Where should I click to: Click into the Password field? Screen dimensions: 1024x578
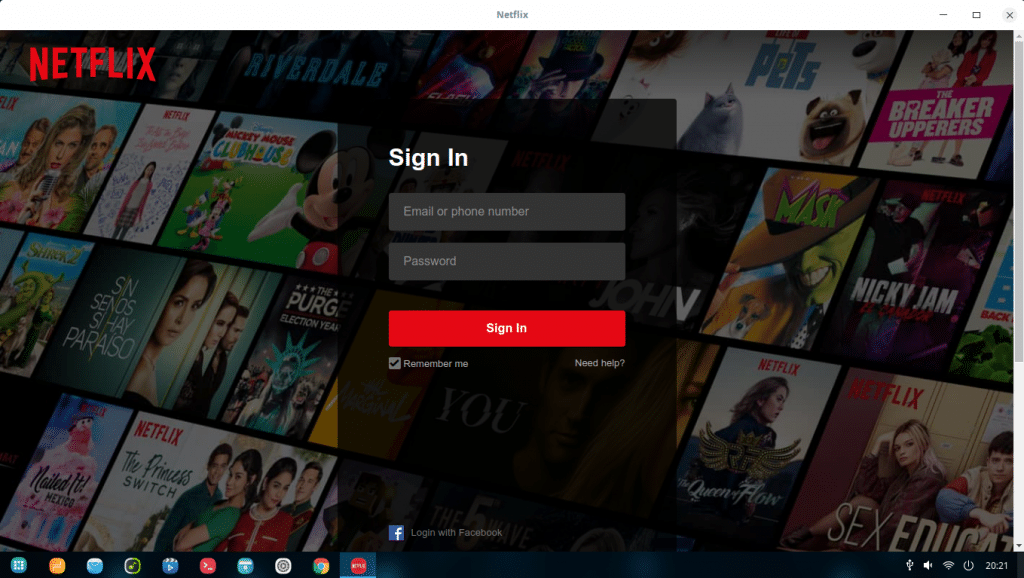point(507,261)
